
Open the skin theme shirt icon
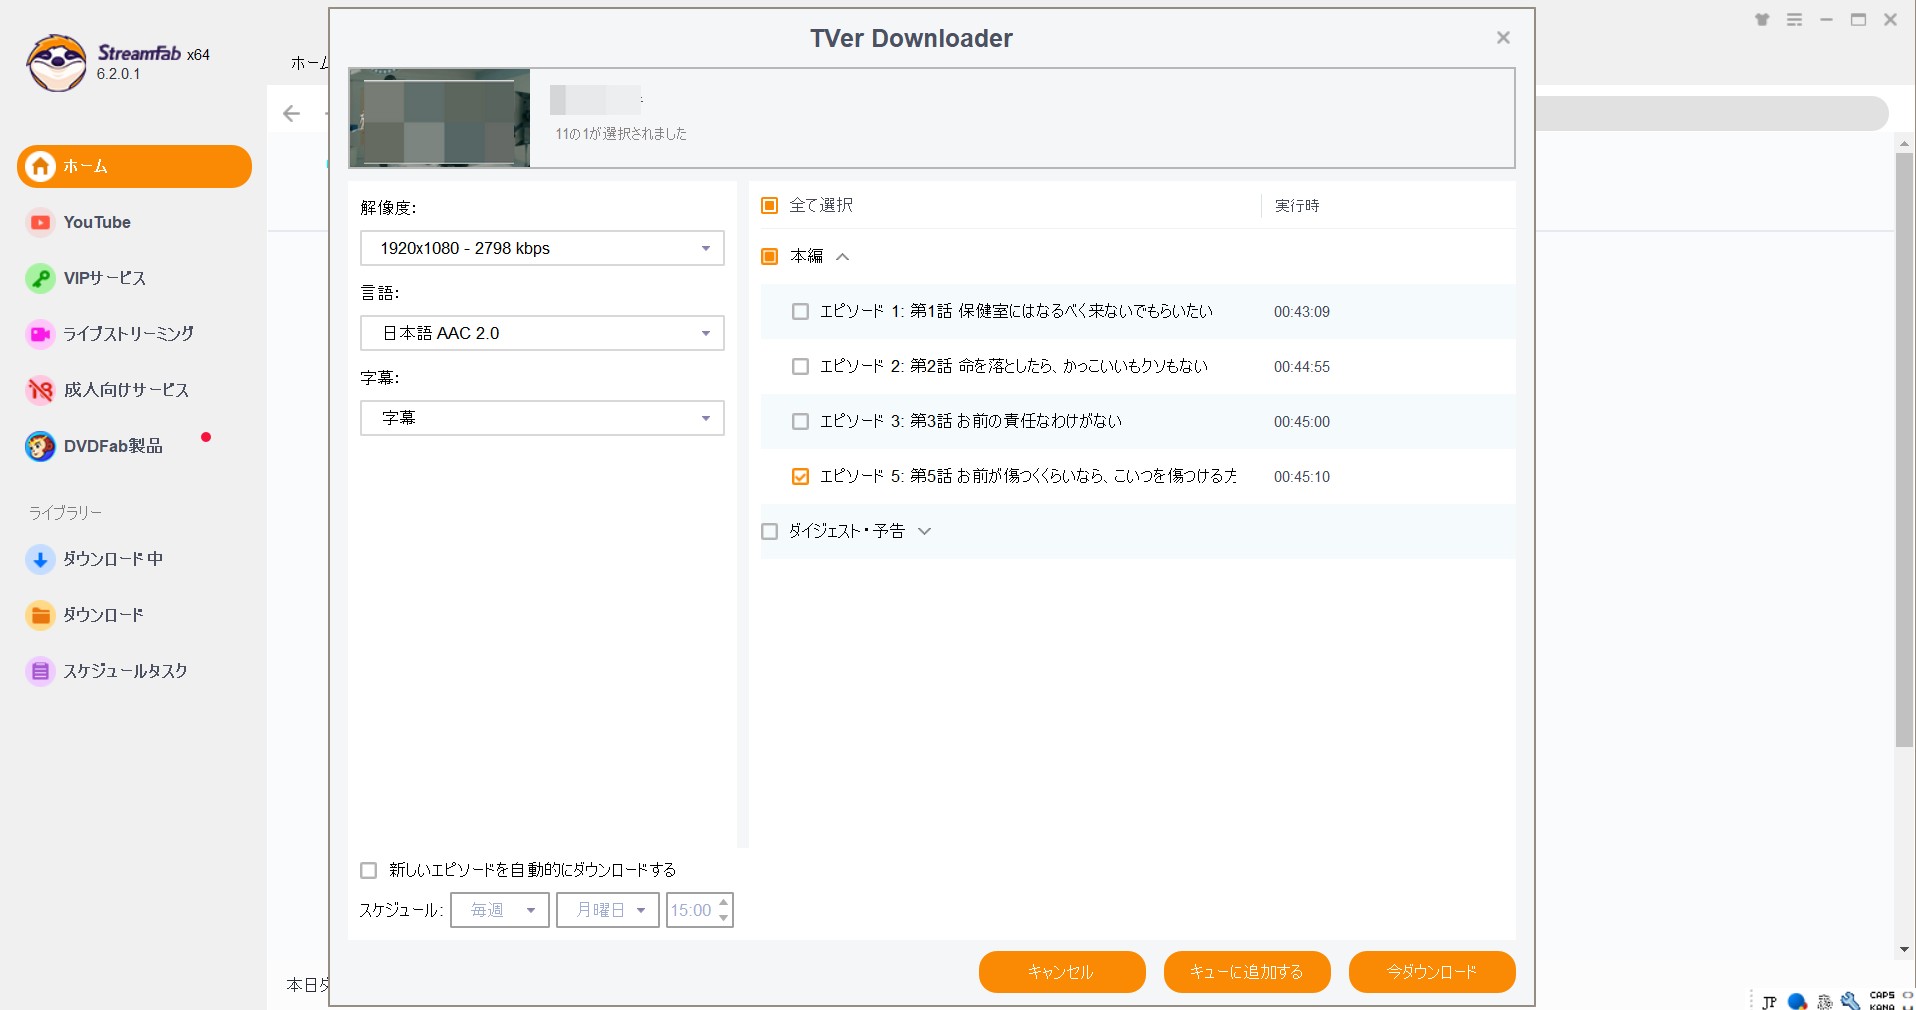(x=1762, y=20)
